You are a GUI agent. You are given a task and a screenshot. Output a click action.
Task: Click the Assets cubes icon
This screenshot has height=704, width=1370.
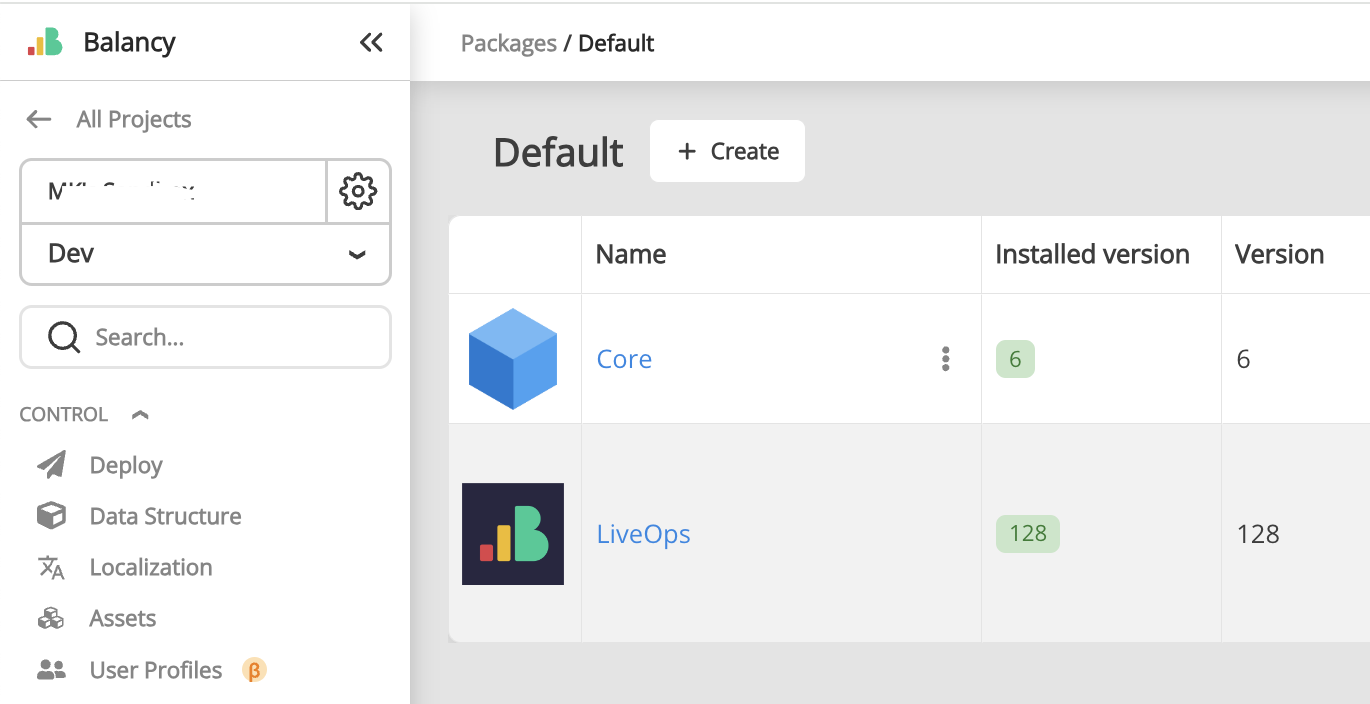(51, 618)
